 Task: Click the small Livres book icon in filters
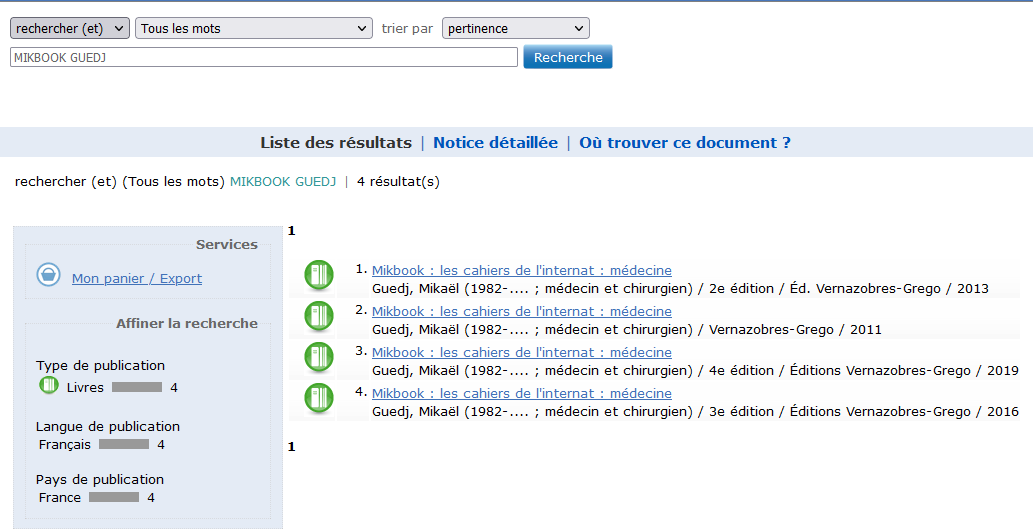click(x=48, y=386)
